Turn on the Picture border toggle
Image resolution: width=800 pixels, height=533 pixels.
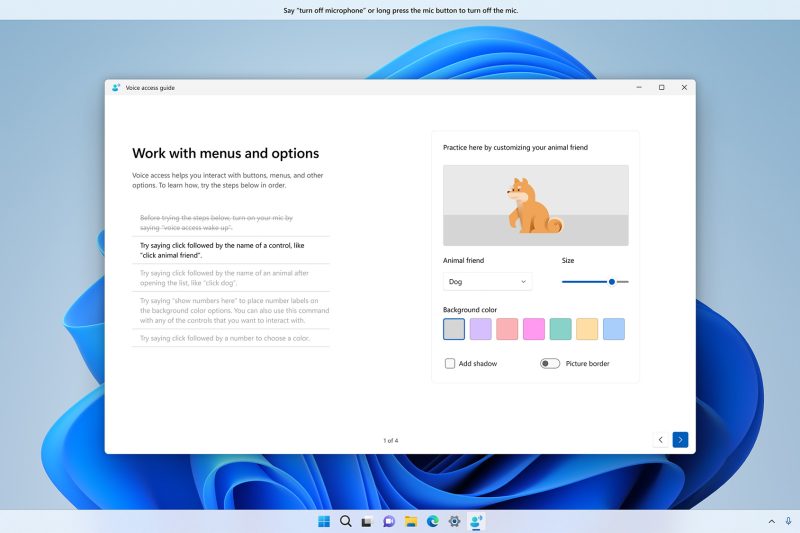click(x=550, y=364)
